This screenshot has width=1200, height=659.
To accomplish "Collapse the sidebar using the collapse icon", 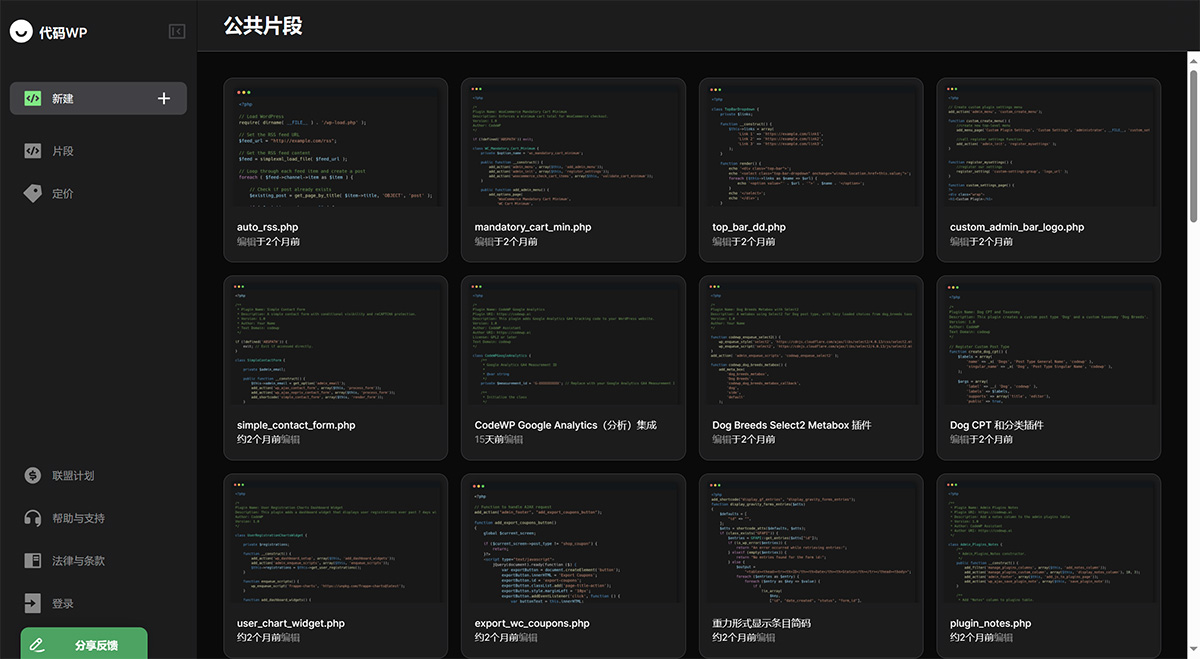I will (177, 31).
